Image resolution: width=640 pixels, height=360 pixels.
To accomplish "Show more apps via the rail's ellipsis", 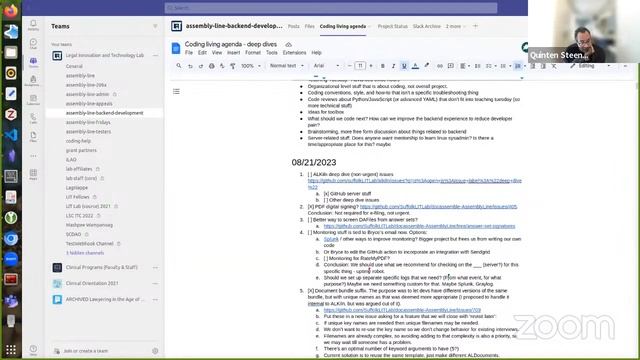I will point(33,156).
